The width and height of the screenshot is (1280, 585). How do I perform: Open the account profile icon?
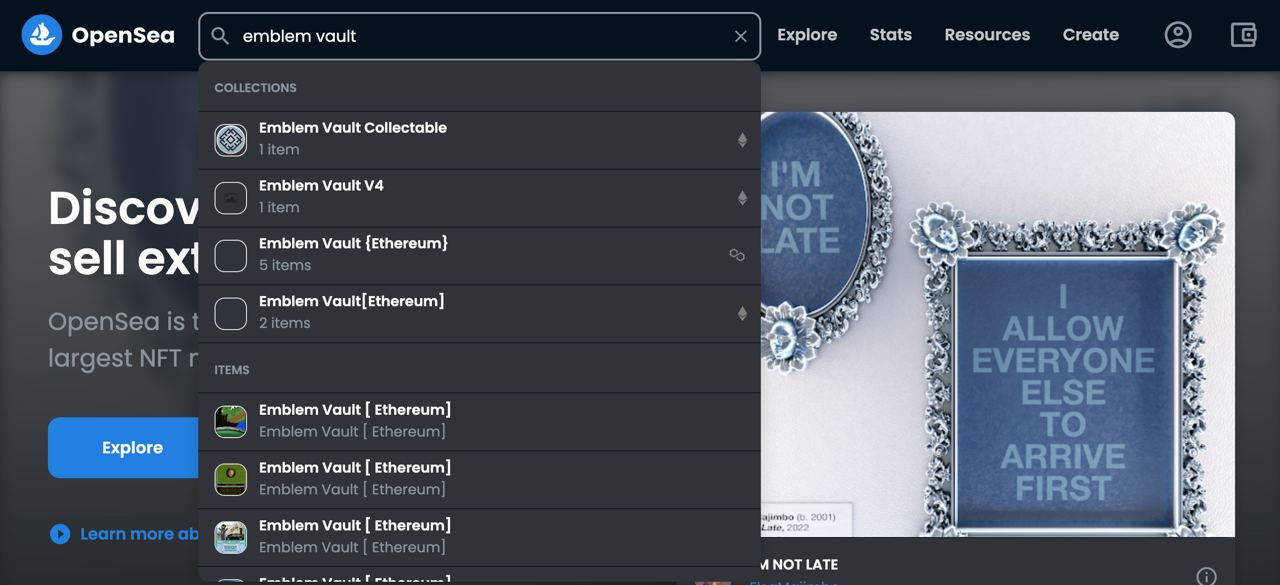coord(1178,35)
